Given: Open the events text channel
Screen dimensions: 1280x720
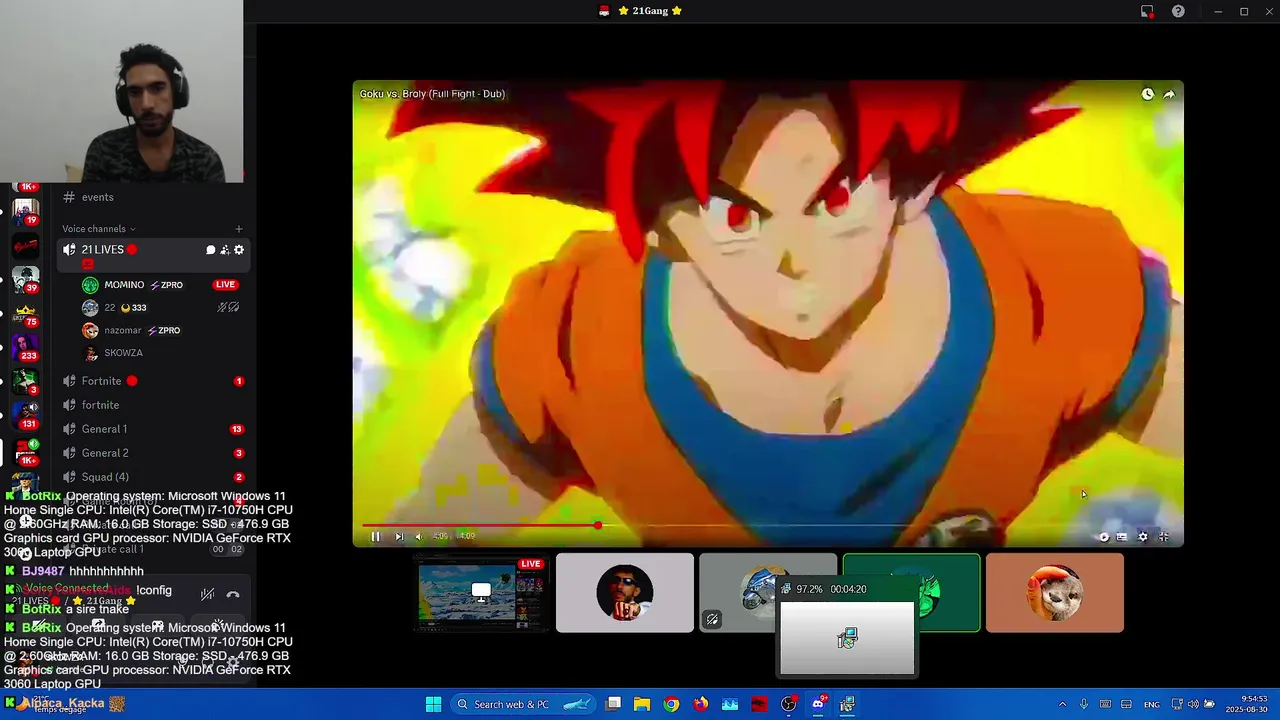Looking at the screenshot, I should coord(98,197).
